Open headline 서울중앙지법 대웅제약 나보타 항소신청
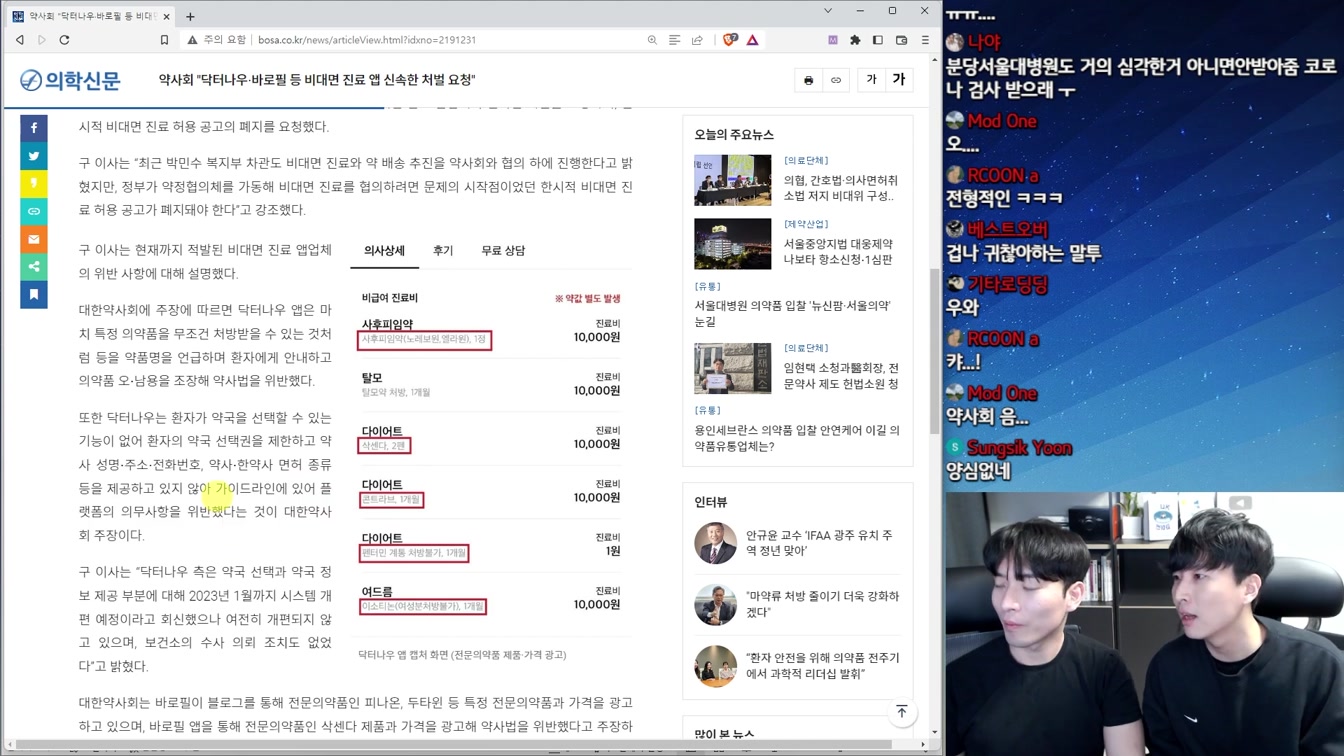 (x=838, y=251)
